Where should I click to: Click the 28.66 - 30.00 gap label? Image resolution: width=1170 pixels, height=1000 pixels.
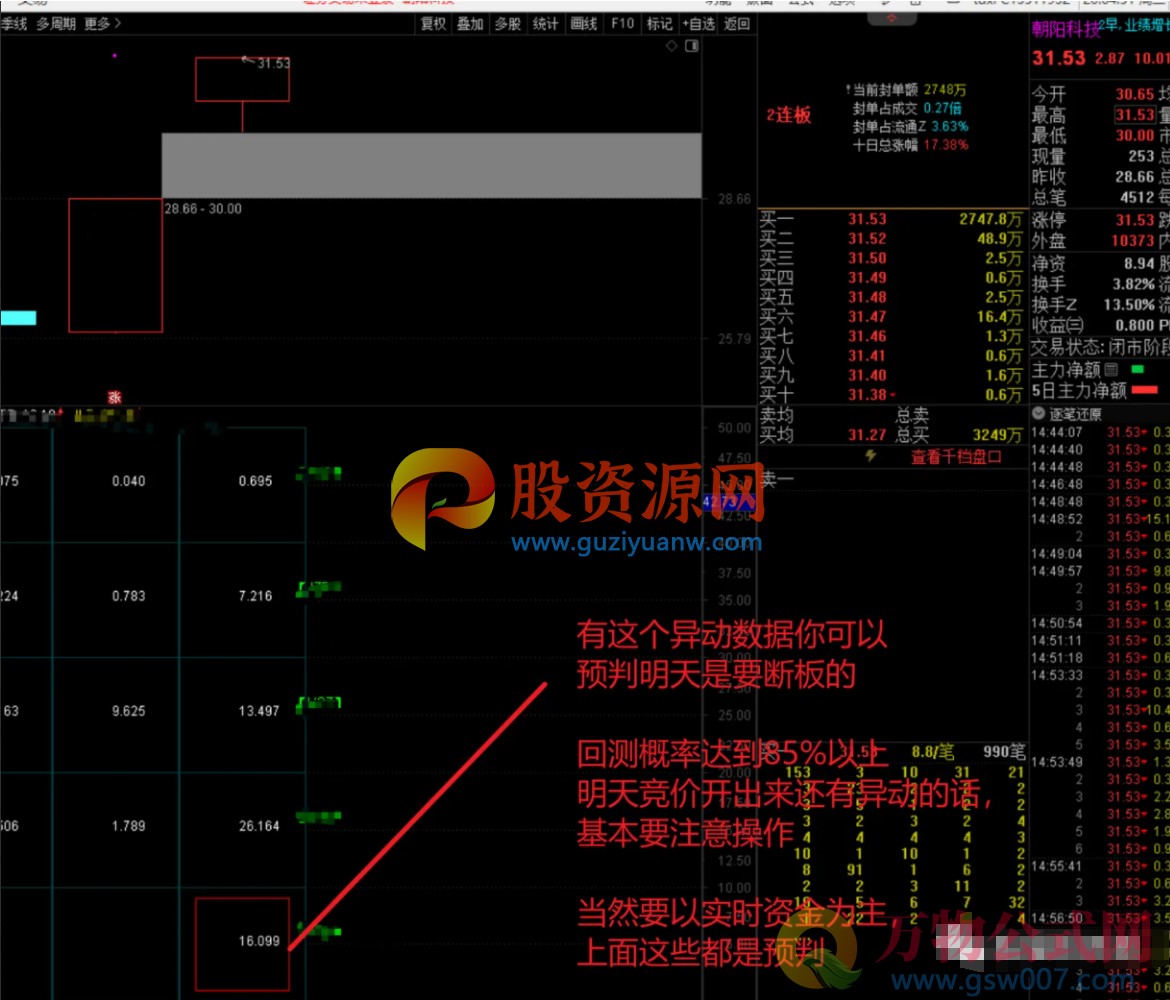click(x=203, y=209)
